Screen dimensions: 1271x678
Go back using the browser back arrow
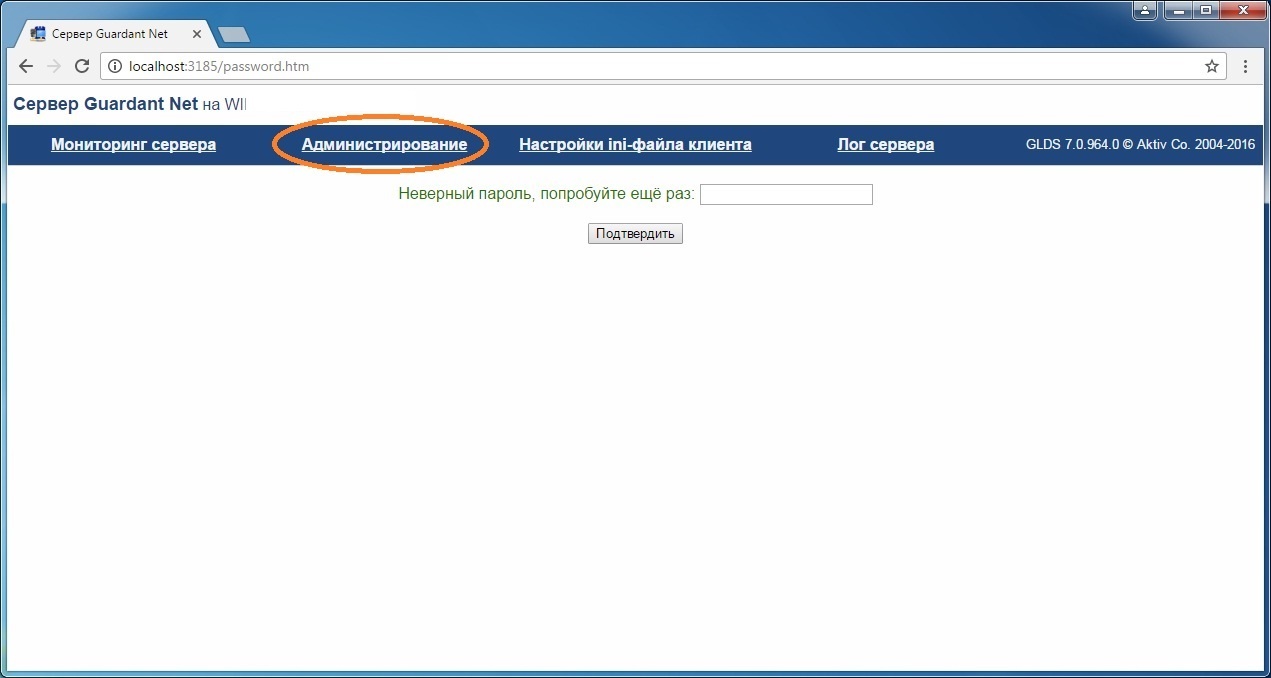point(26,67)
